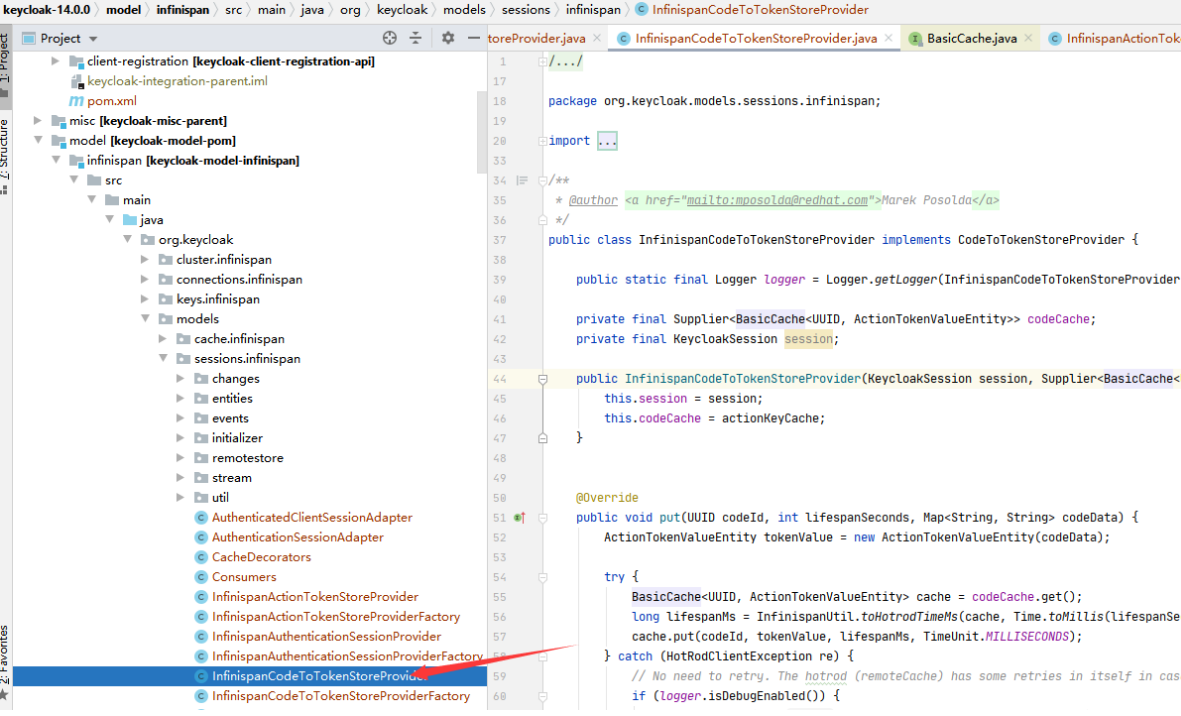Open AuthenticatedClientSessionAdapter class

312,517
